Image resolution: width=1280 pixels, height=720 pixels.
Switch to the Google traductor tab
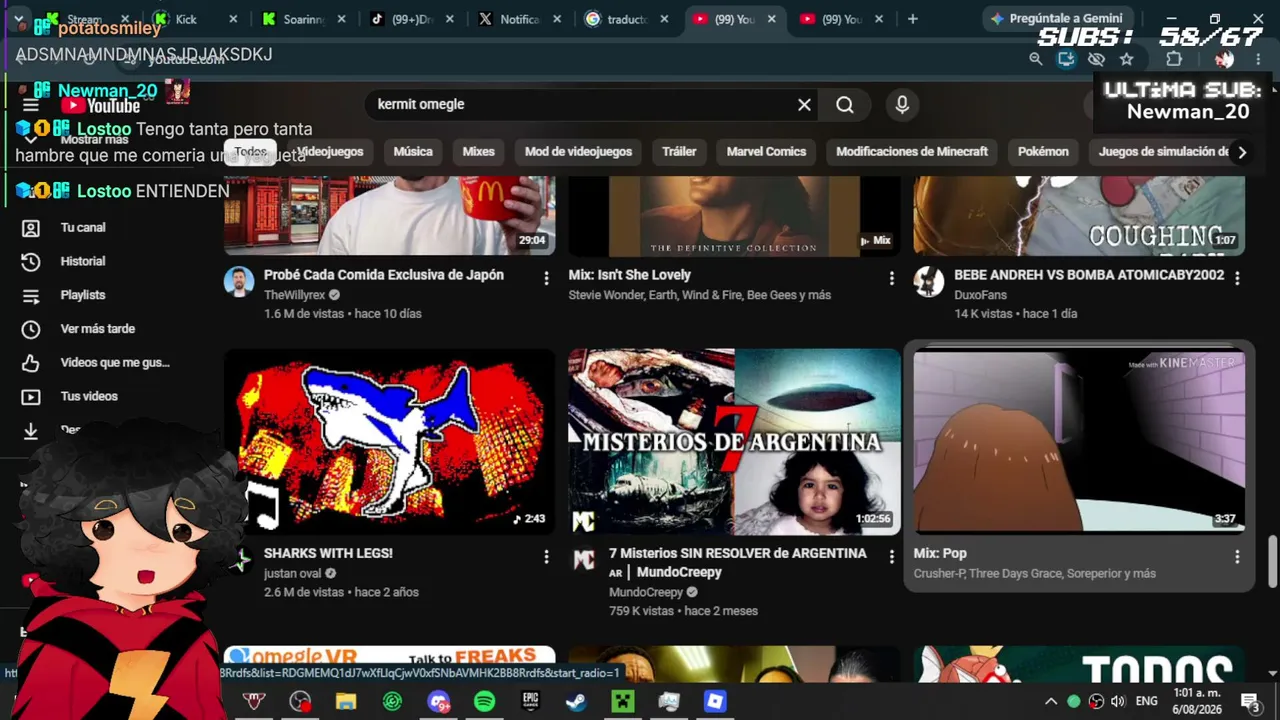(628, 19)
